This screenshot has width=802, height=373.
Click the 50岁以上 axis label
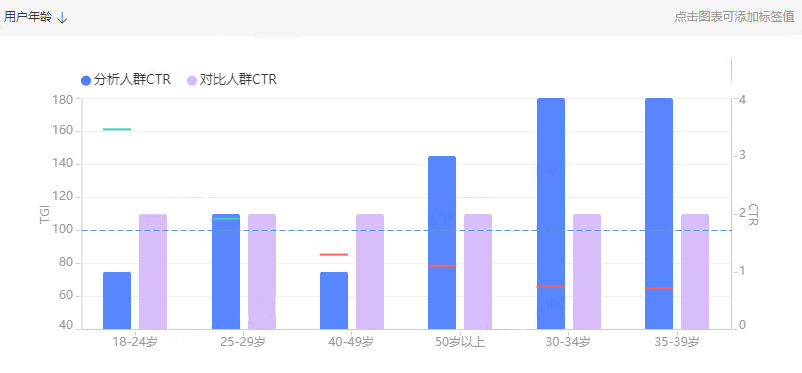(x=460, y=342)
